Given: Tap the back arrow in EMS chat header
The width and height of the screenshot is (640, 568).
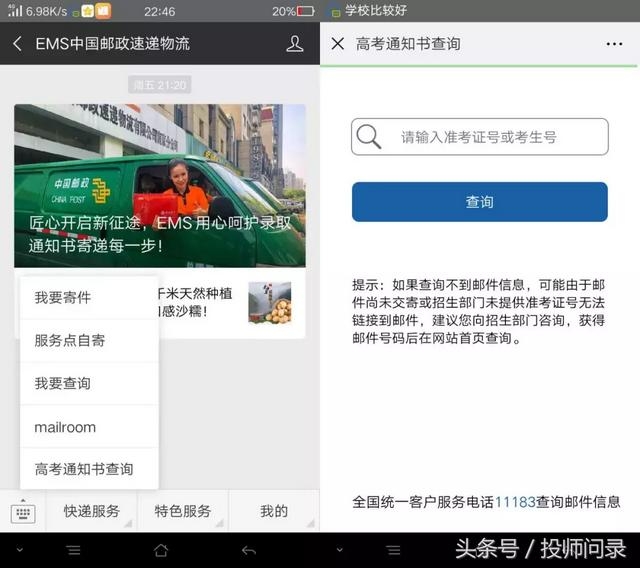Looking at the screenshot, I should pyautogui.click(x=17, y=43).
